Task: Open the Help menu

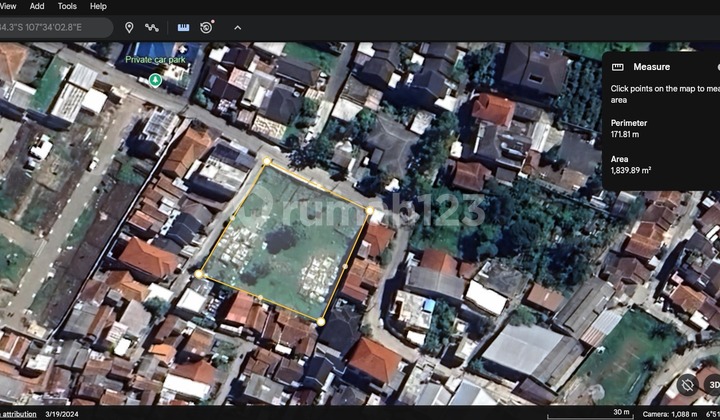Action: tap(98, 6)
